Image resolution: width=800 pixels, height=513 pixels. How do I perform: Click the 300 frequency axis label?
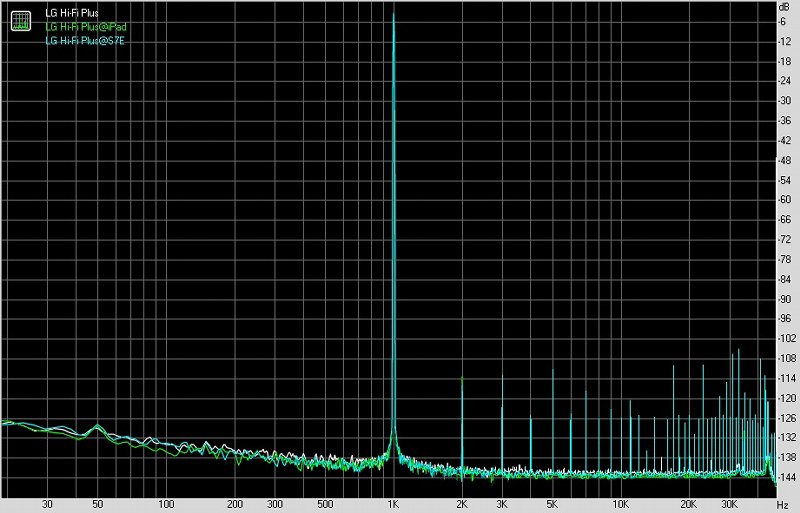pos(274,504)
